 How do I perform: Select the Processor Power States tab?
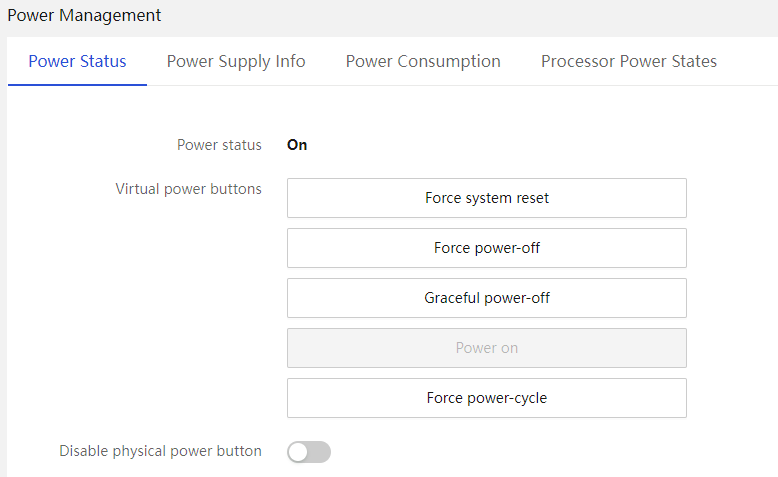pyautogui.click(x=629, y=61)
